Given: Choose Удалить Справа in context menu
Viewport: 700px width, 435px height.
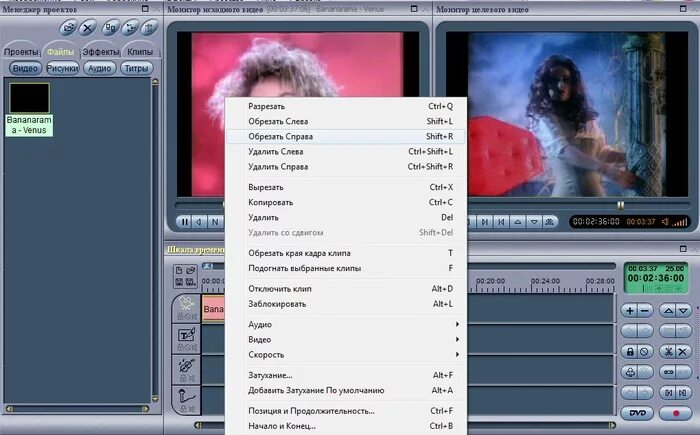Looking at the screenshot, I should [346, 167].
